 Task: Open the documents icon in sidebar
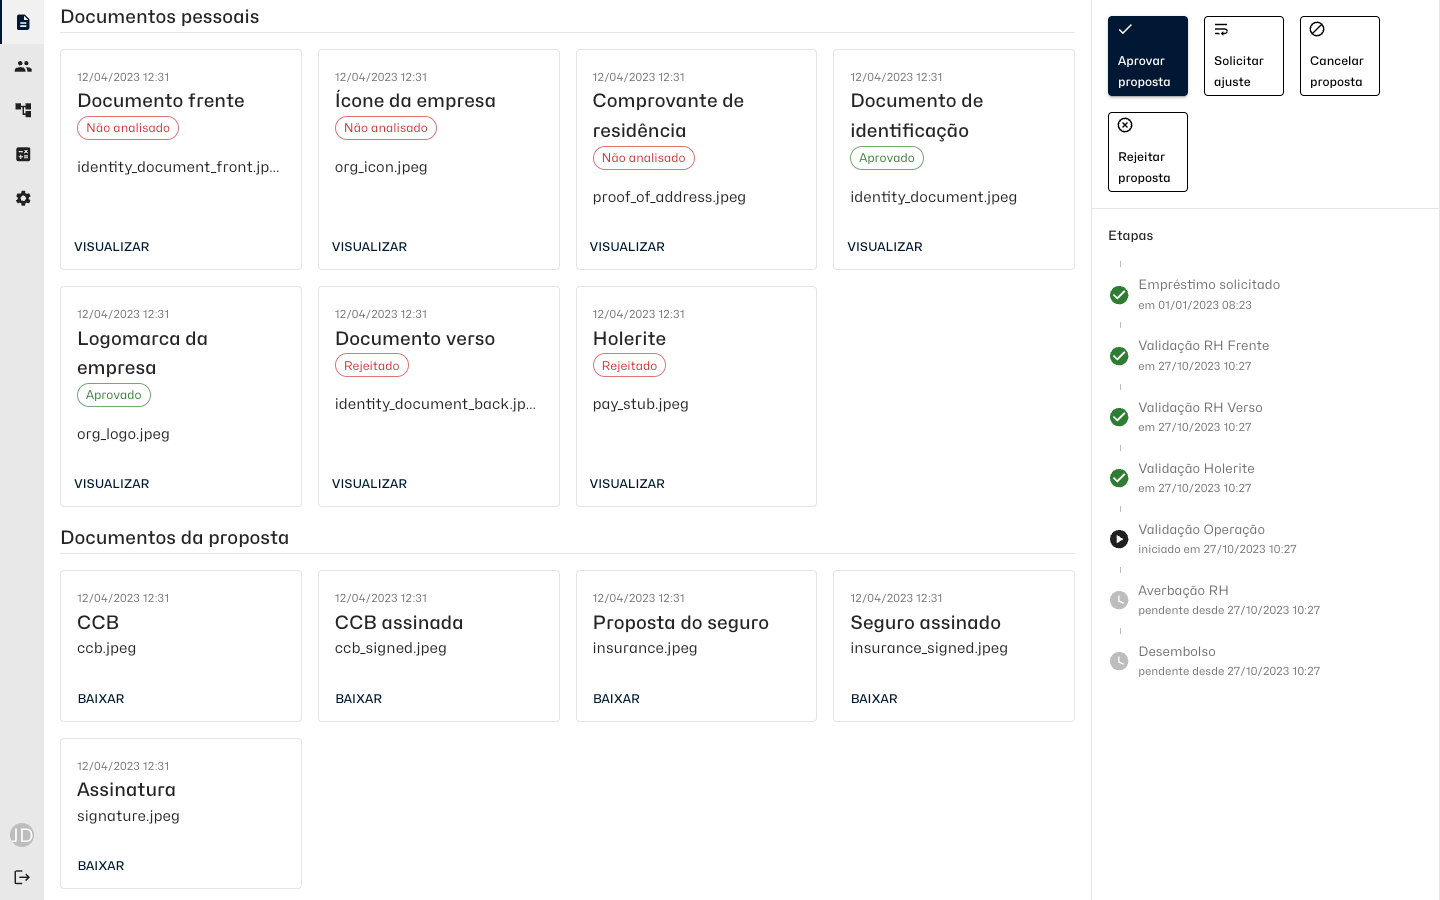point(22,22)
